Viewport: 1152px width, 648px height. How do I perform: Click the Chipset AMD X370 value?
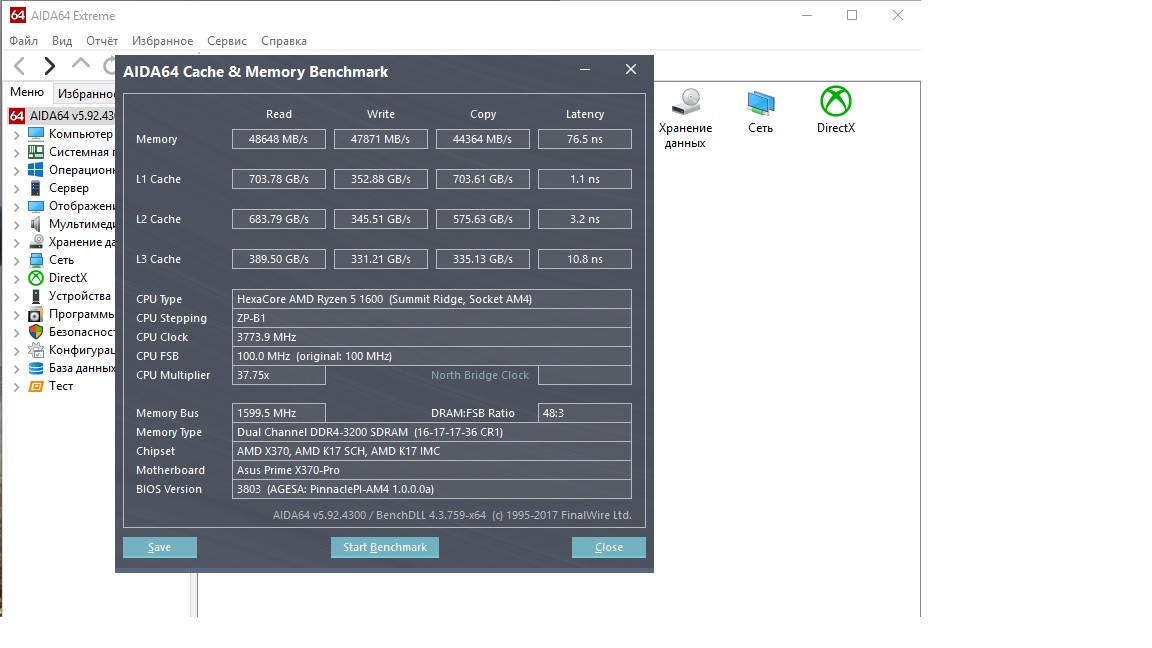tap(432, 451)
